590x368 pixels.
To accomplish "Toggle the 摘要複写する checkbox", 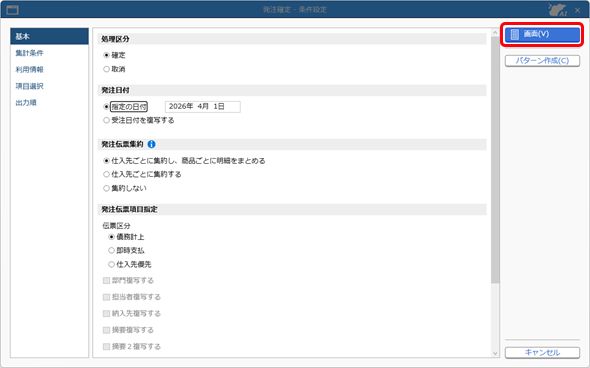I will click(x=106, y=330).
